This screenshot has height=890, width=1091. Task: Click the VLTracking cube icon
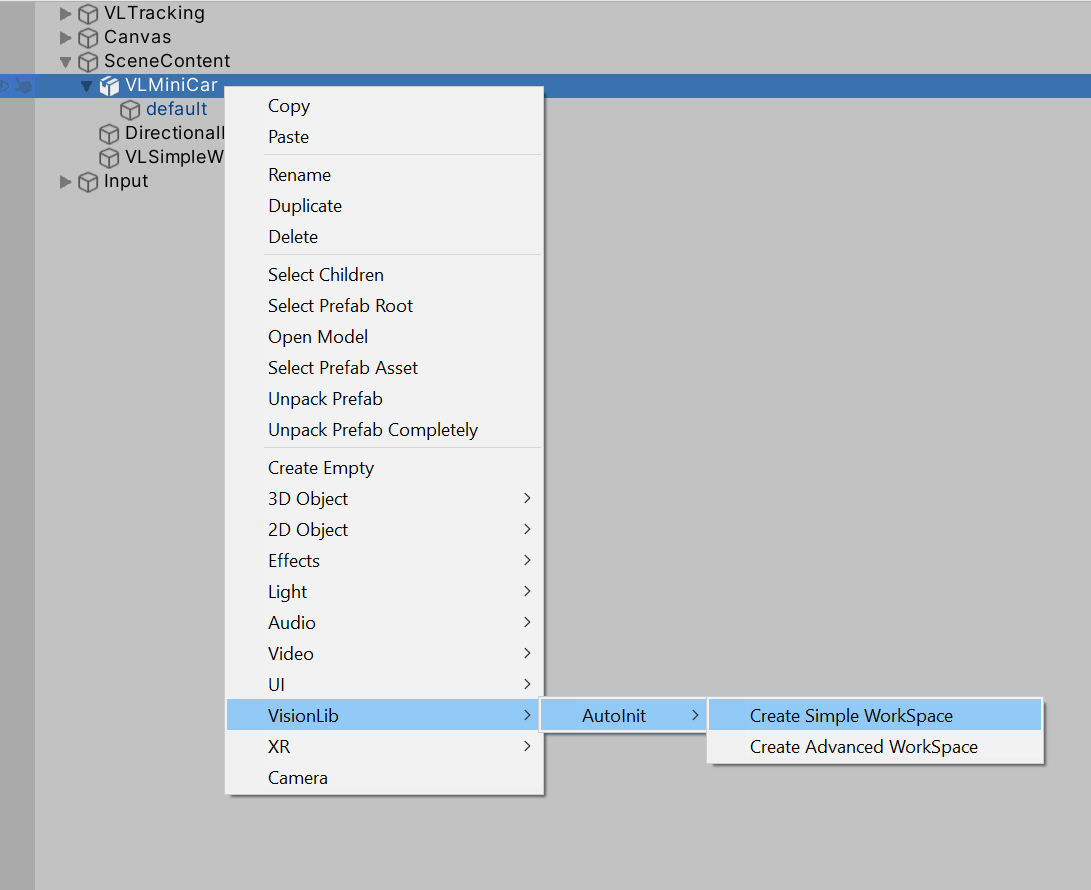click(89, 14)
